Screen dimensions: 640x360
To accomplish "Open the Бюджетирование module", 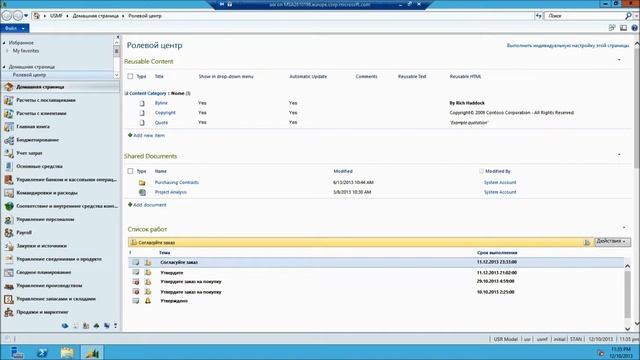I will 38,140.
